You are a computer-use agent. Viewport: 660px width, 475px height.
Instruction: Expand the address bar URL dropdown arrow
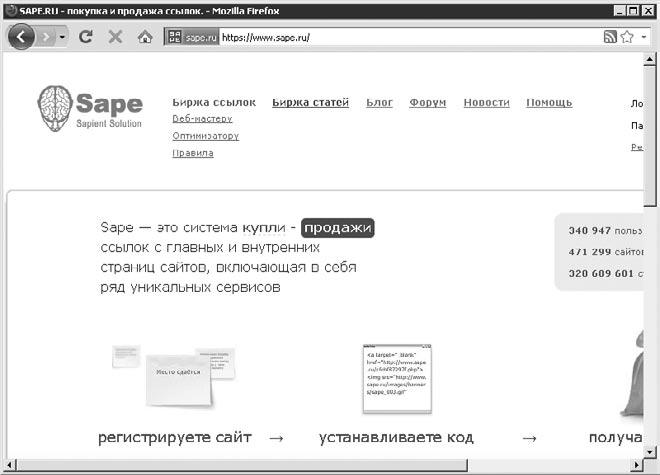[644, 37]
